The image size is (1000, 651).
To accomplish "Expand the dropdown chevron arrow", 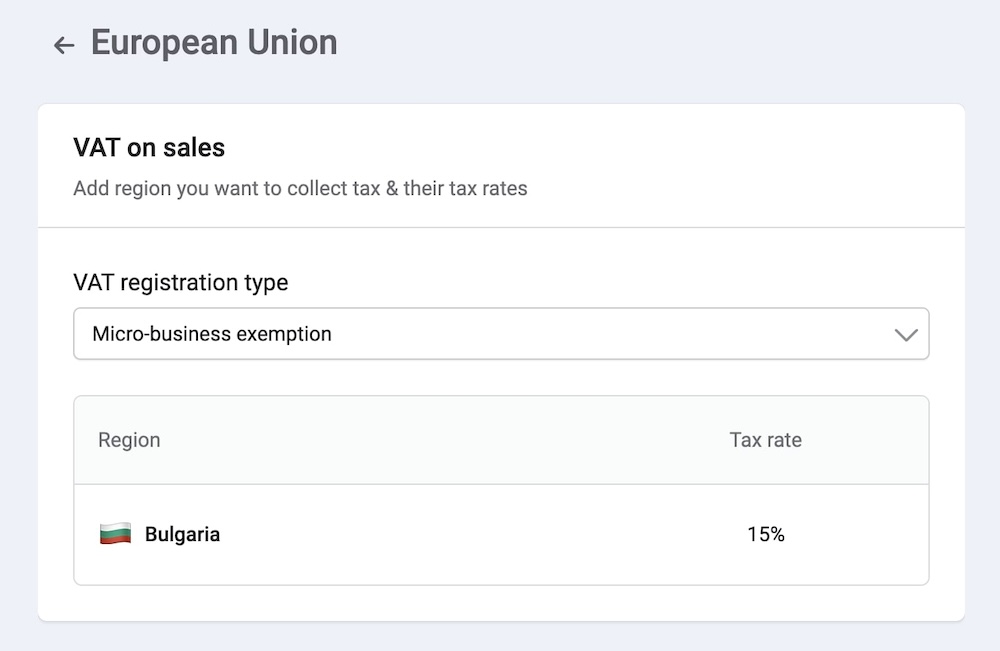I will click(x=906, y=334).
